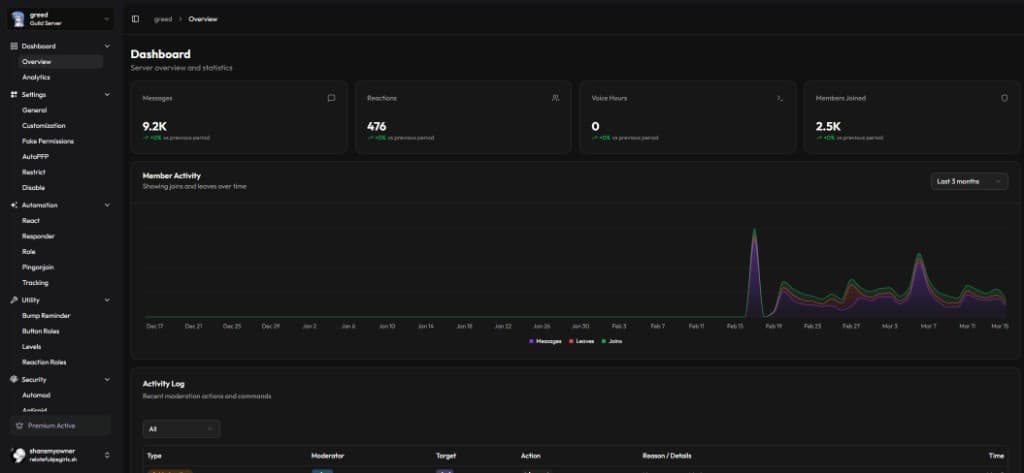
Task: Open the Levels page
Action: coord(31,347)
